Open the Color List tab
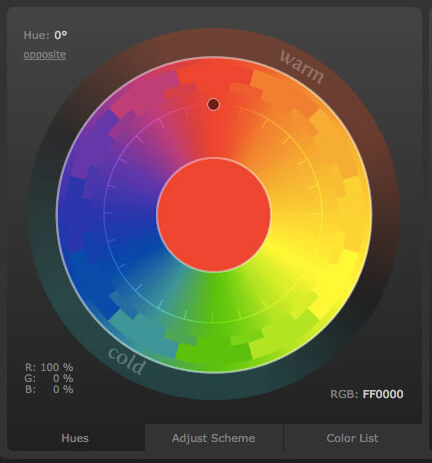 352,438
